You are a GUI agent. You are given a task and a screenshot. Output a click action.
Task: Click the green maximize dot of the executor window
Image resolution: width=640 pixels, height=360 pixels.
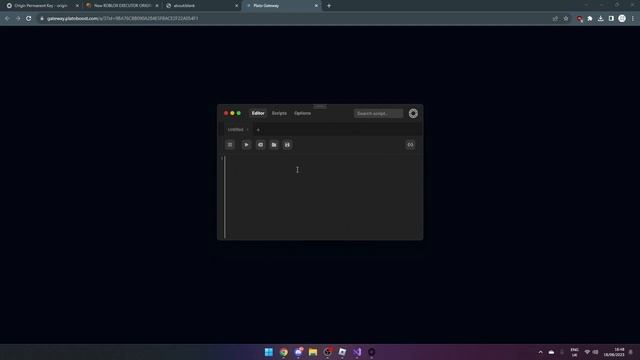239,113
